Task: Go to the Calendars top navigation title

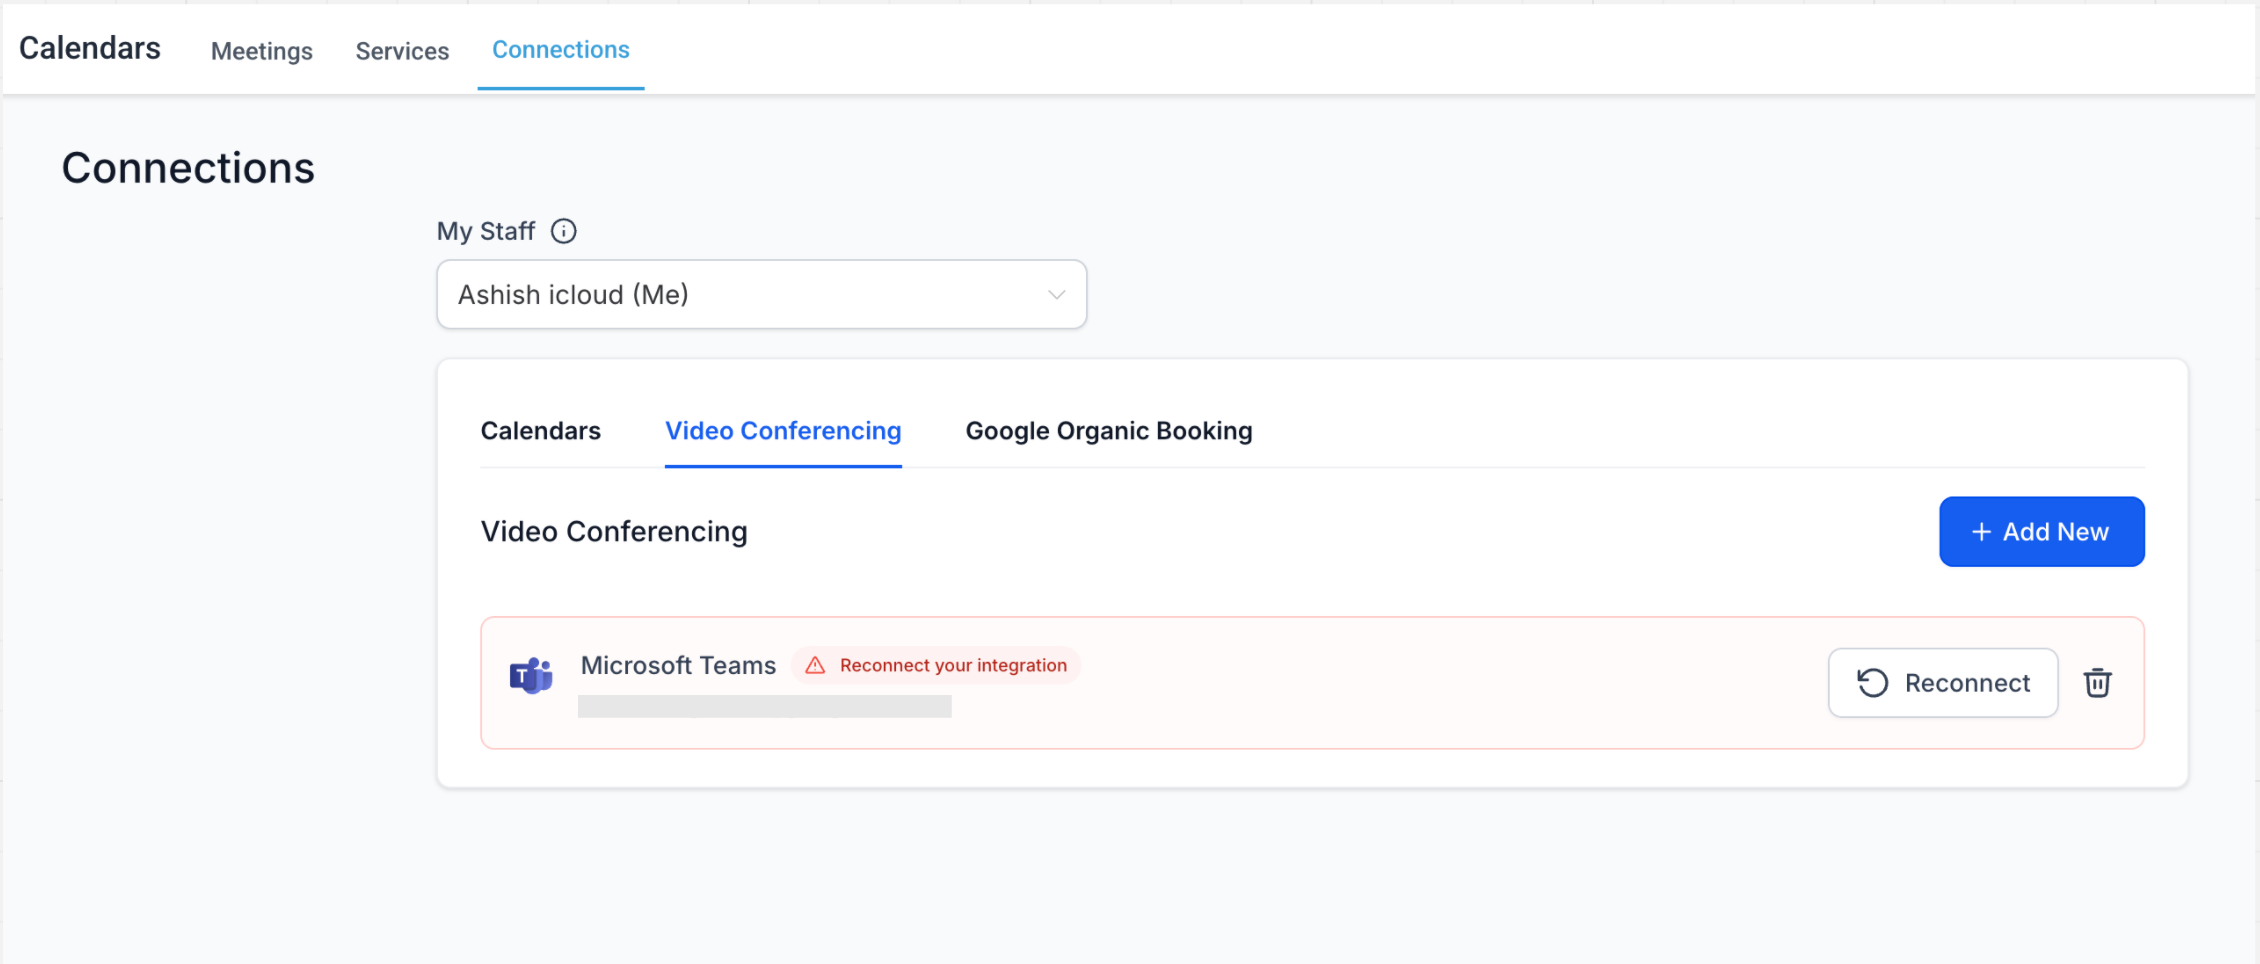Action: pos(90,48)
